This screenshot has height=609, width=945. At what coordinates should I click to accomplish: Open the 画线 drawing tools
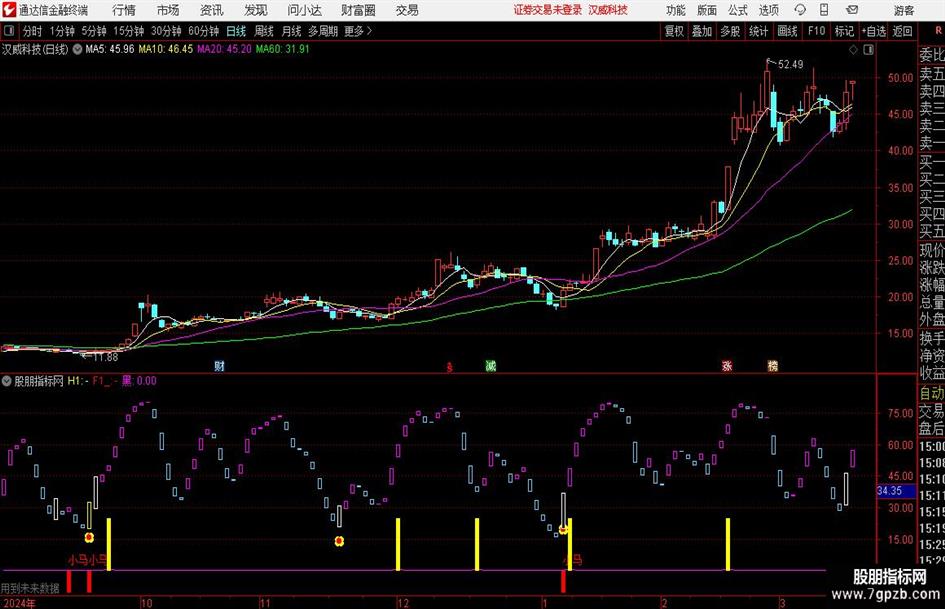coord(787,31)
